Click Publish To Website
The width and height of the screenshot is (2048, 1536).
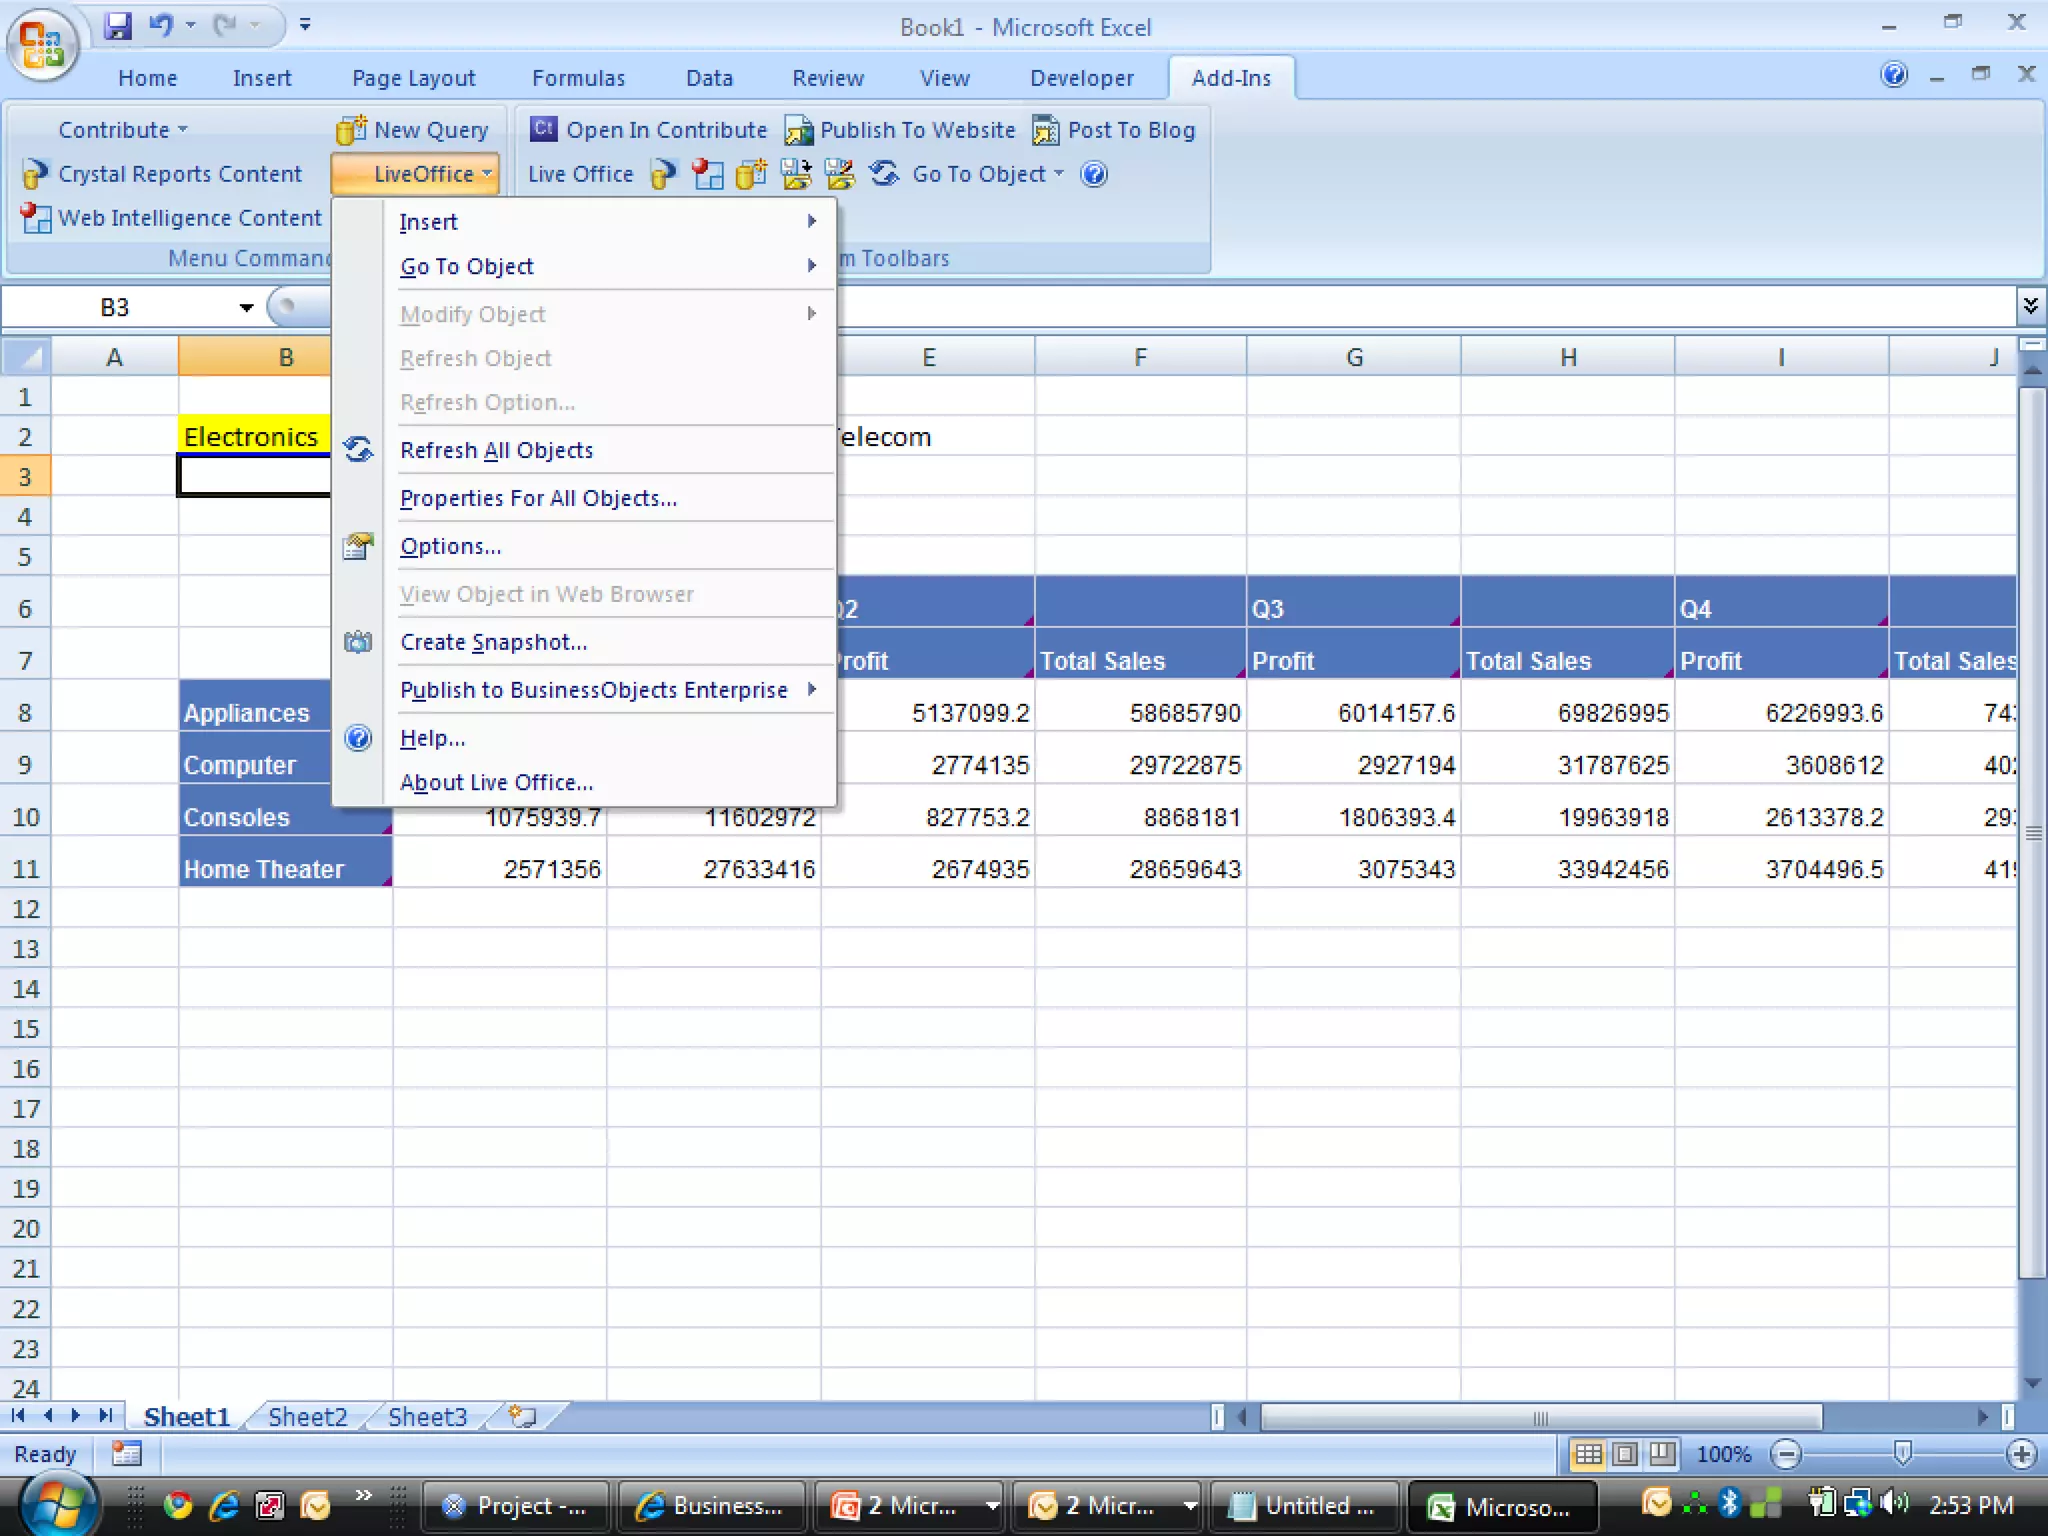tap(900, 130)
